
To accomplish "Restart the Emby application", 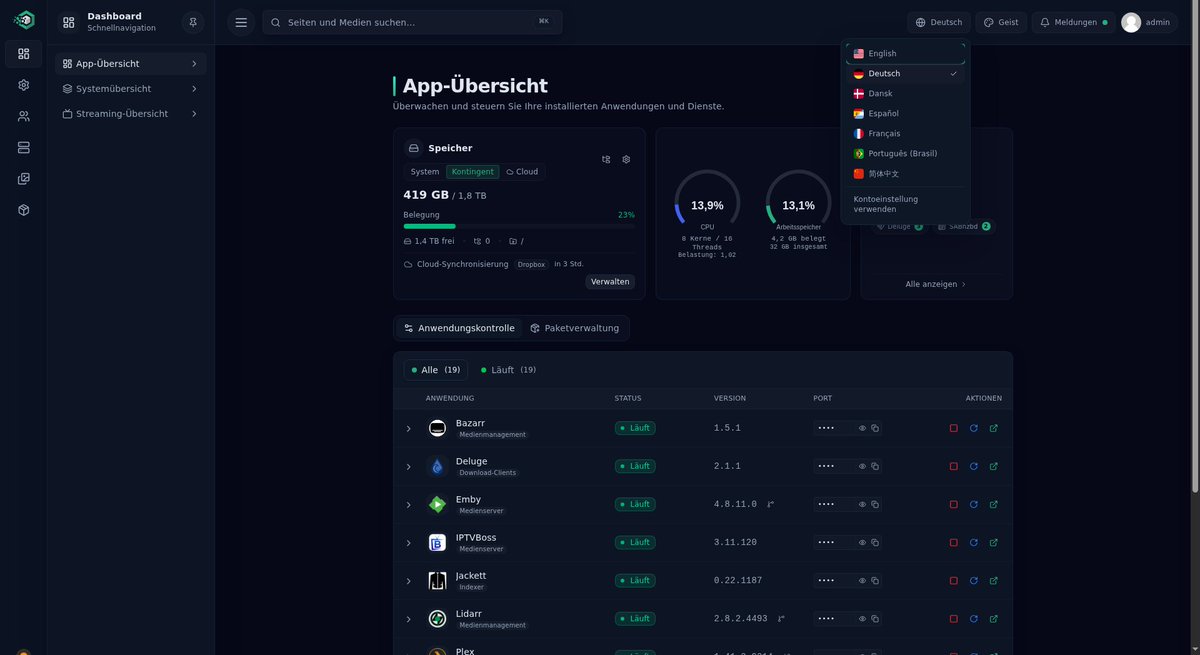I will (974, 504).
